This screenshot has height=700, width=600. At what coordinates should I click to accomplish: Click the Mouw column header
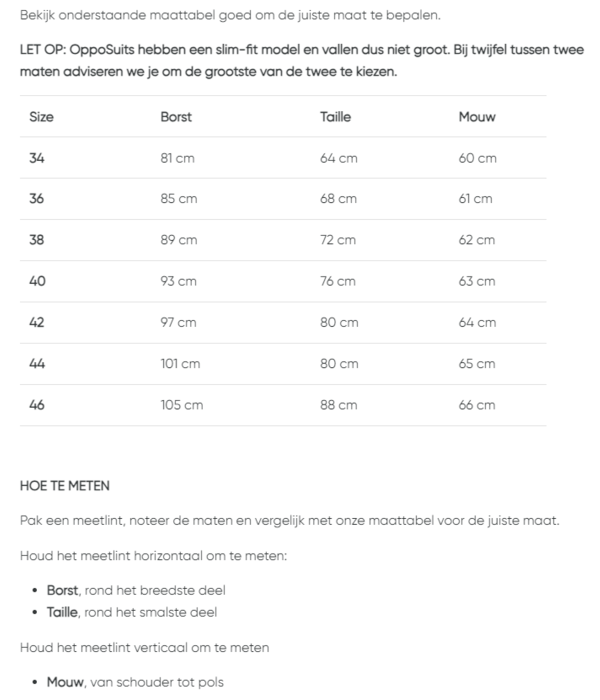(x=476, y=117)
